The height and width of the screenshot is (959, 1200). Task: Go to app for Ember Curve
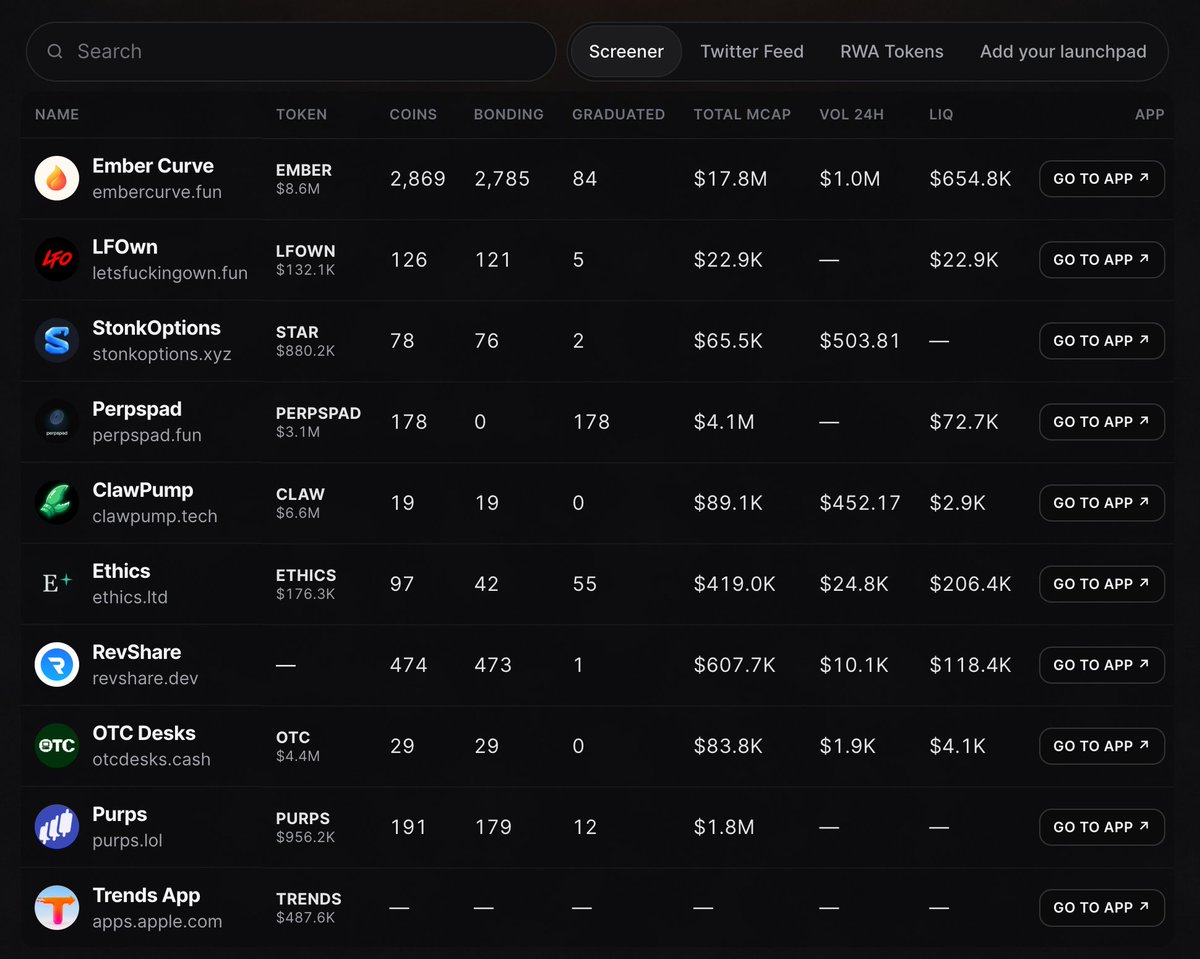(x=1102, y=179)
